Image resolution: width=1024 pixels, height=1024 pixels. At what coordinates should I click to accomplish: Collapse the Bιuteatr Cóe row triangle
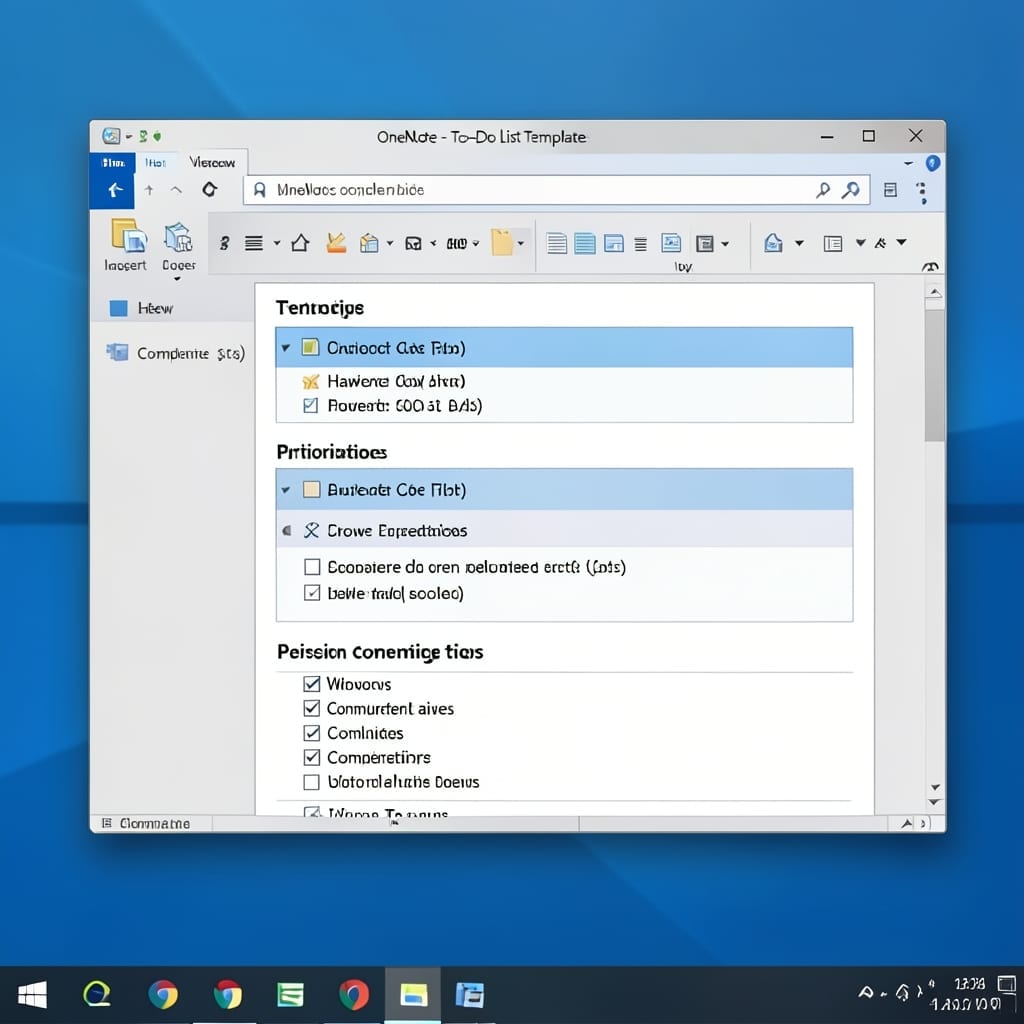(x=285, y=490)
